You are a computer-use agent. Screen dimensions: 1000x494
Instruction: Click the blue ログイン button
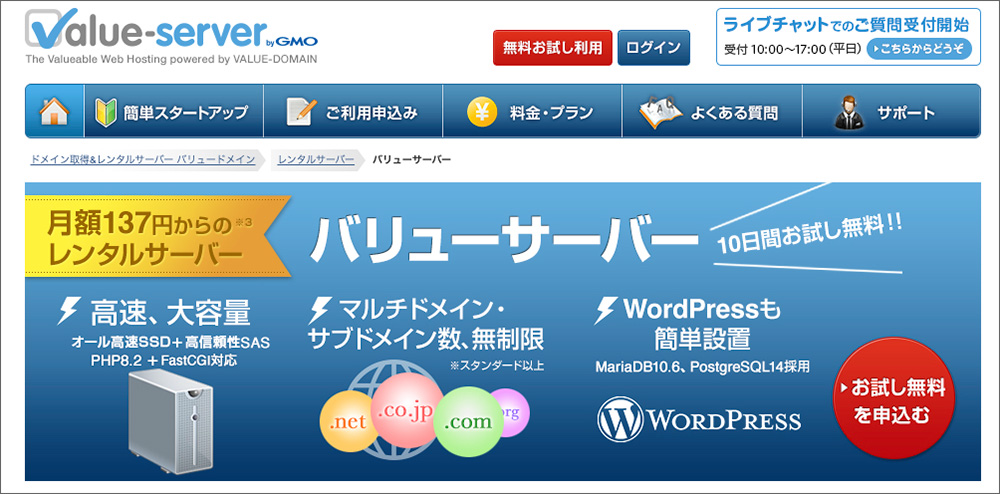654,48
